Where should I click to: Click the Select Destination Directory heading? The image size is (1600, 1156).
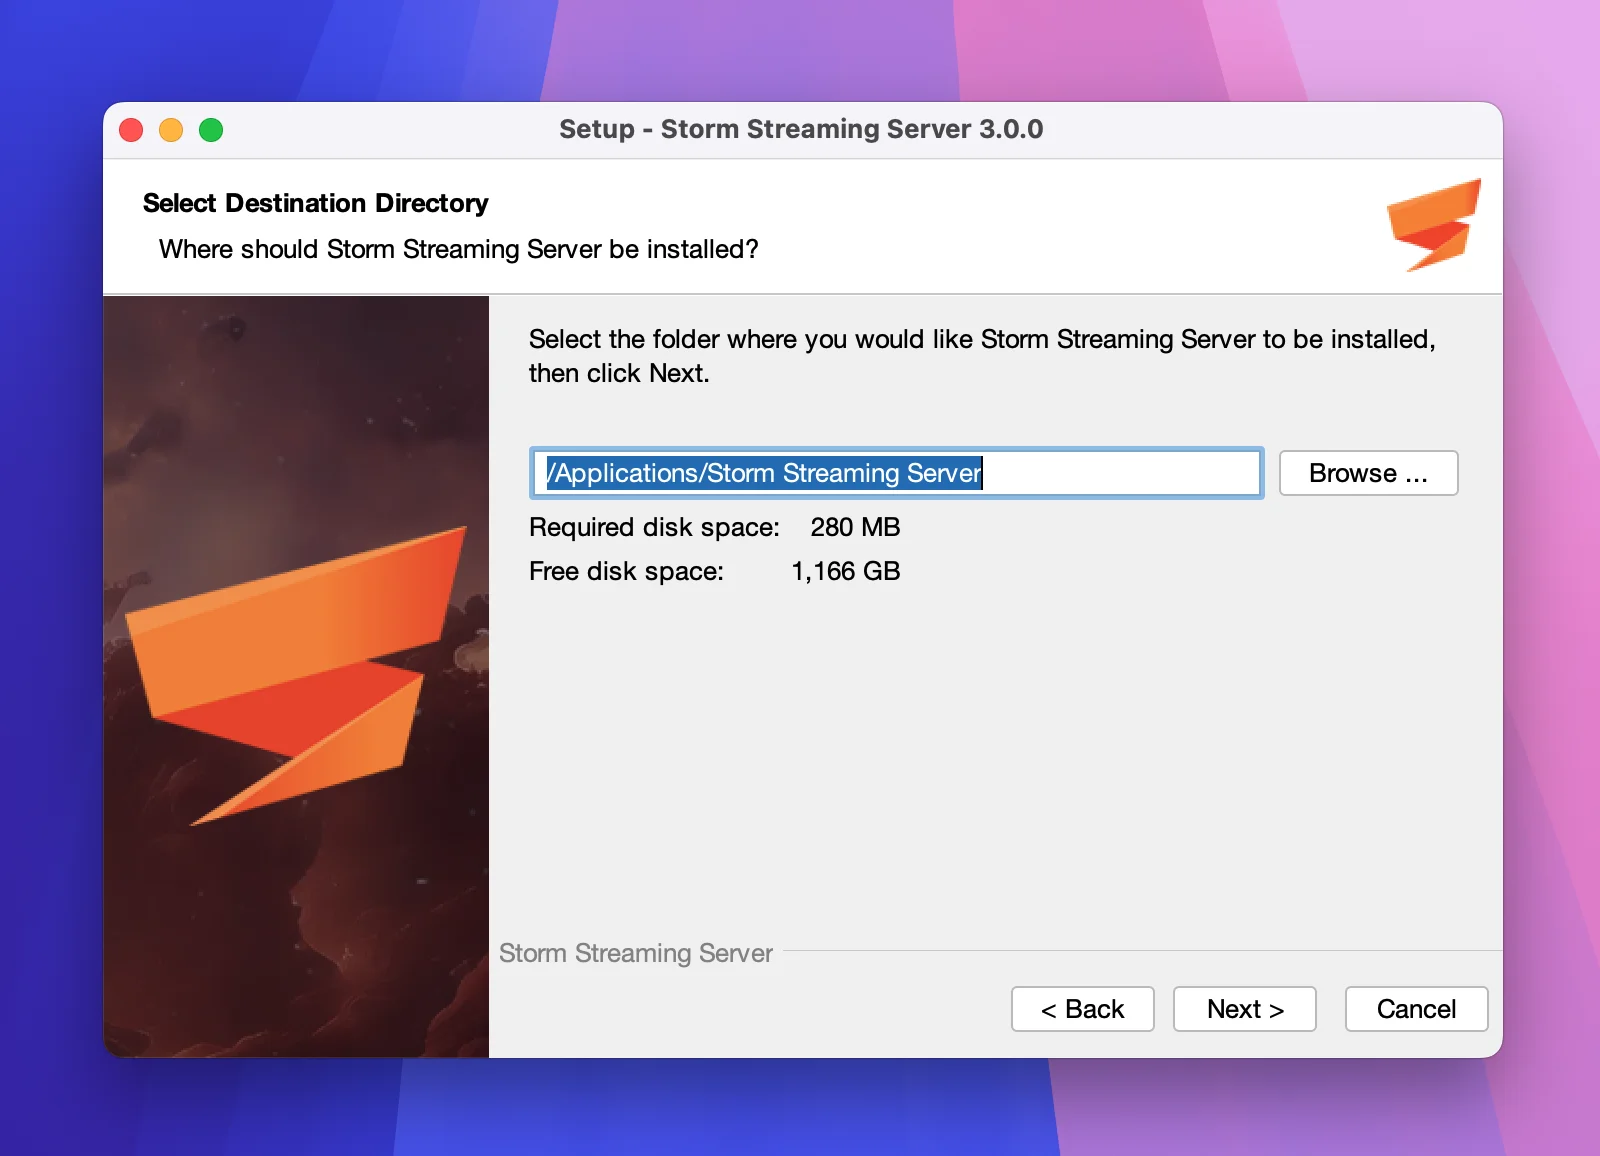coord(316,203)
